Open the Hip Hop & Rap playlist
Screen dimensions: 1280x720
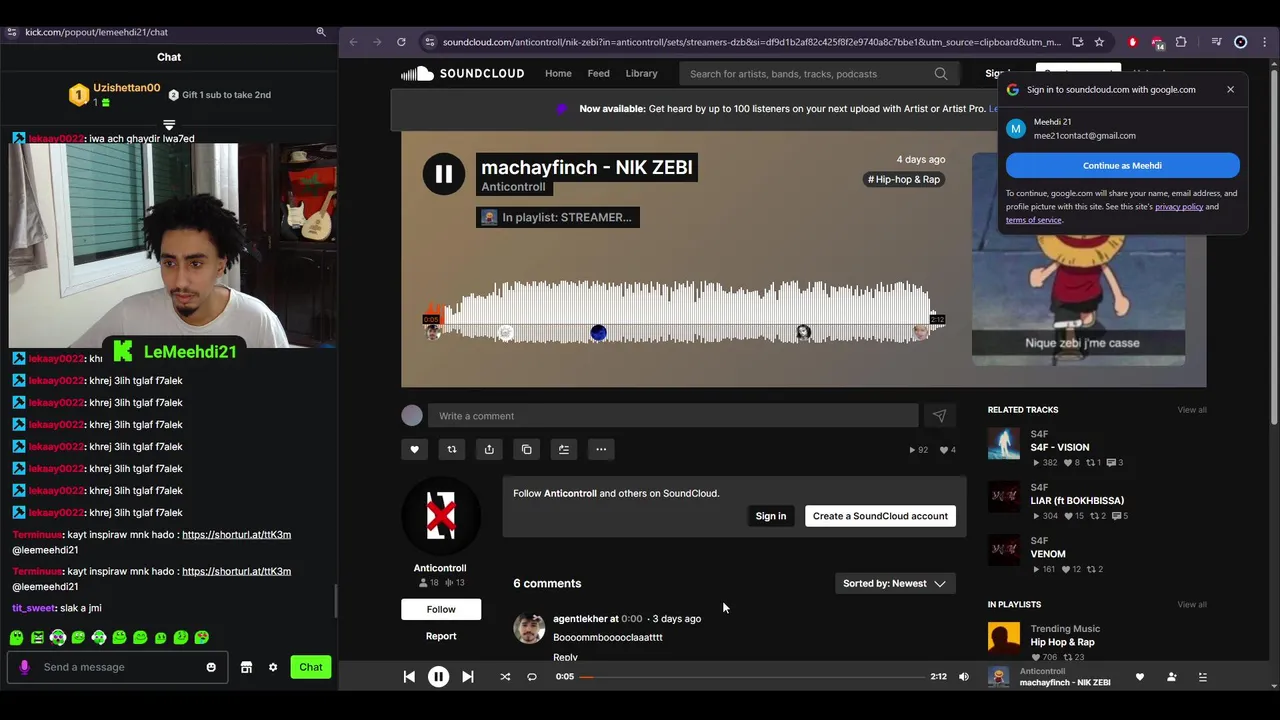pyautogui.click(x=1062, y=642)
